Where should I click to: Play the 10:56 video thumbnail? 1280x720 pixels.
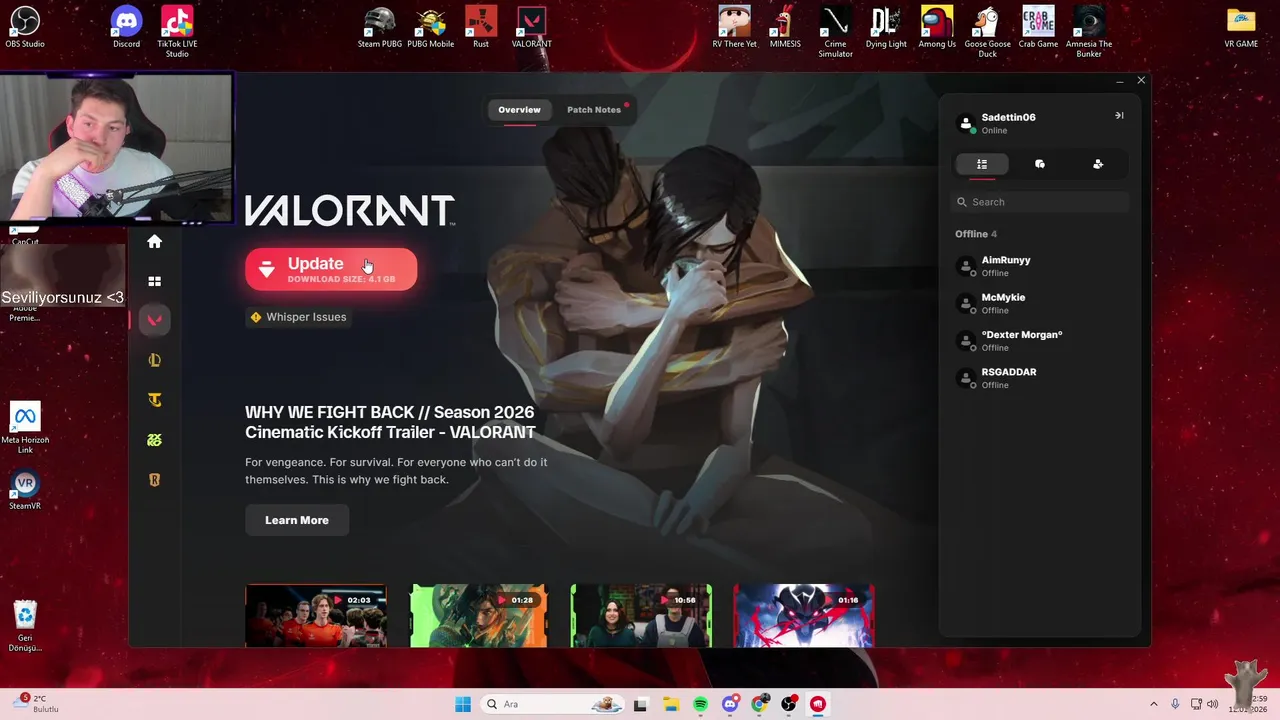tap(641, 616)
